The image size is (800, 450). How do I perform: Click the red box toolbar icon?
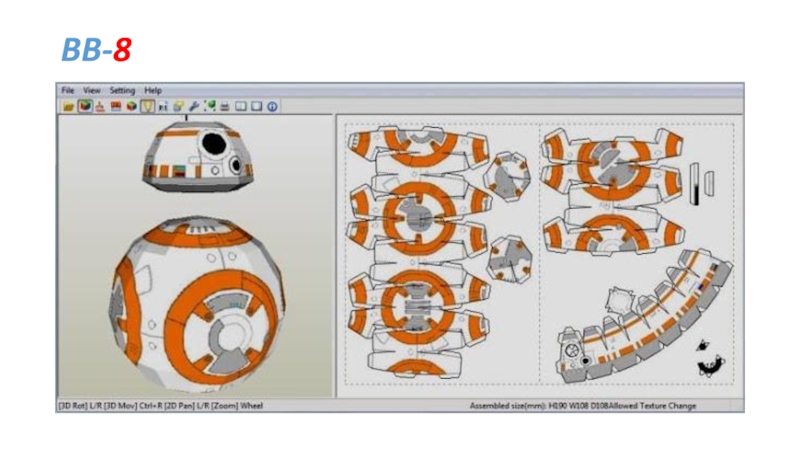115,106
